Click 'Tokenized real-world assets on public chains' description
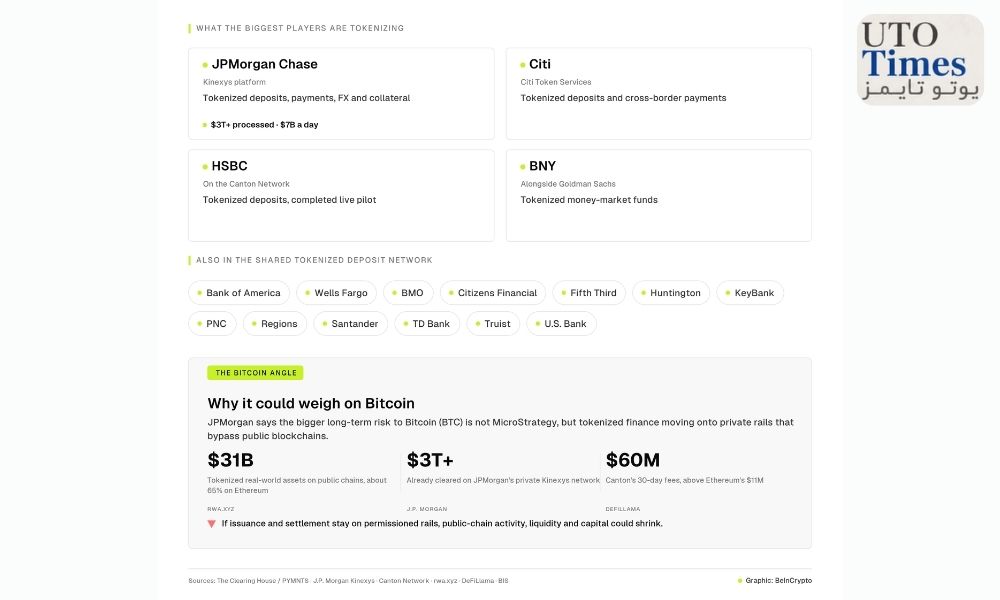 (297, 485)
